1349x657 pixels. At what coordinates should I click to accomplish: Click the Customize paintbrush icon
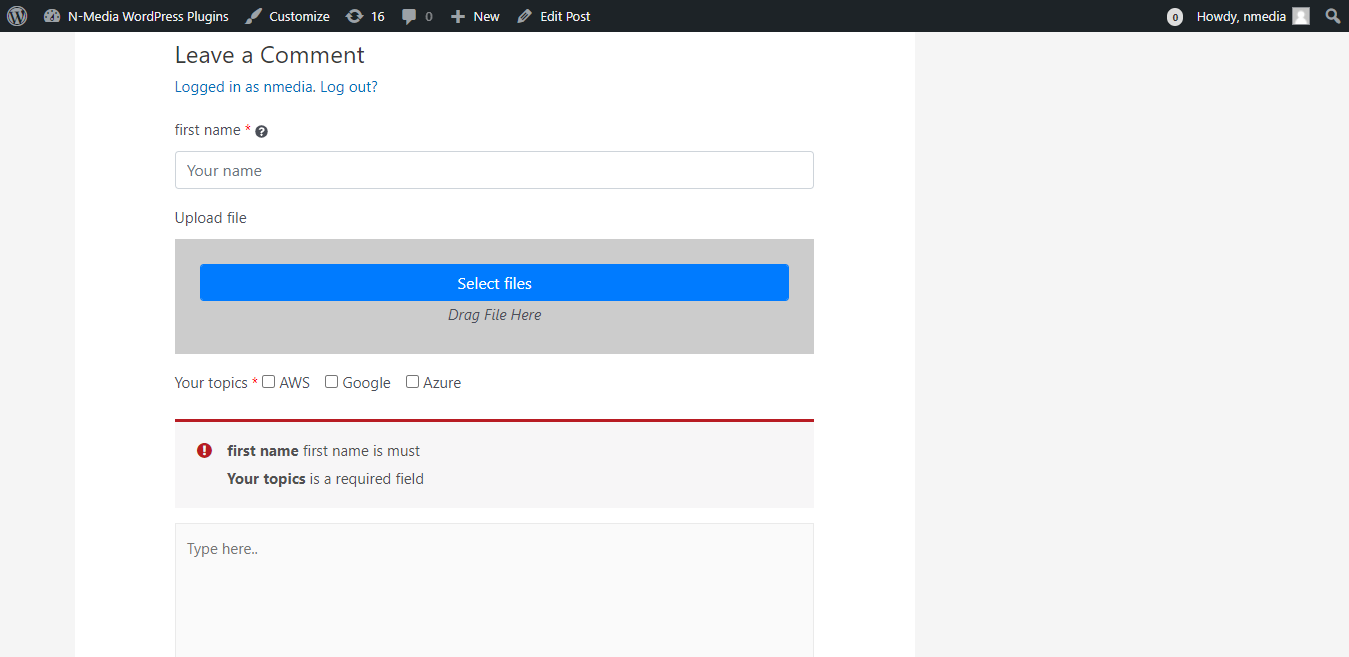254,16
